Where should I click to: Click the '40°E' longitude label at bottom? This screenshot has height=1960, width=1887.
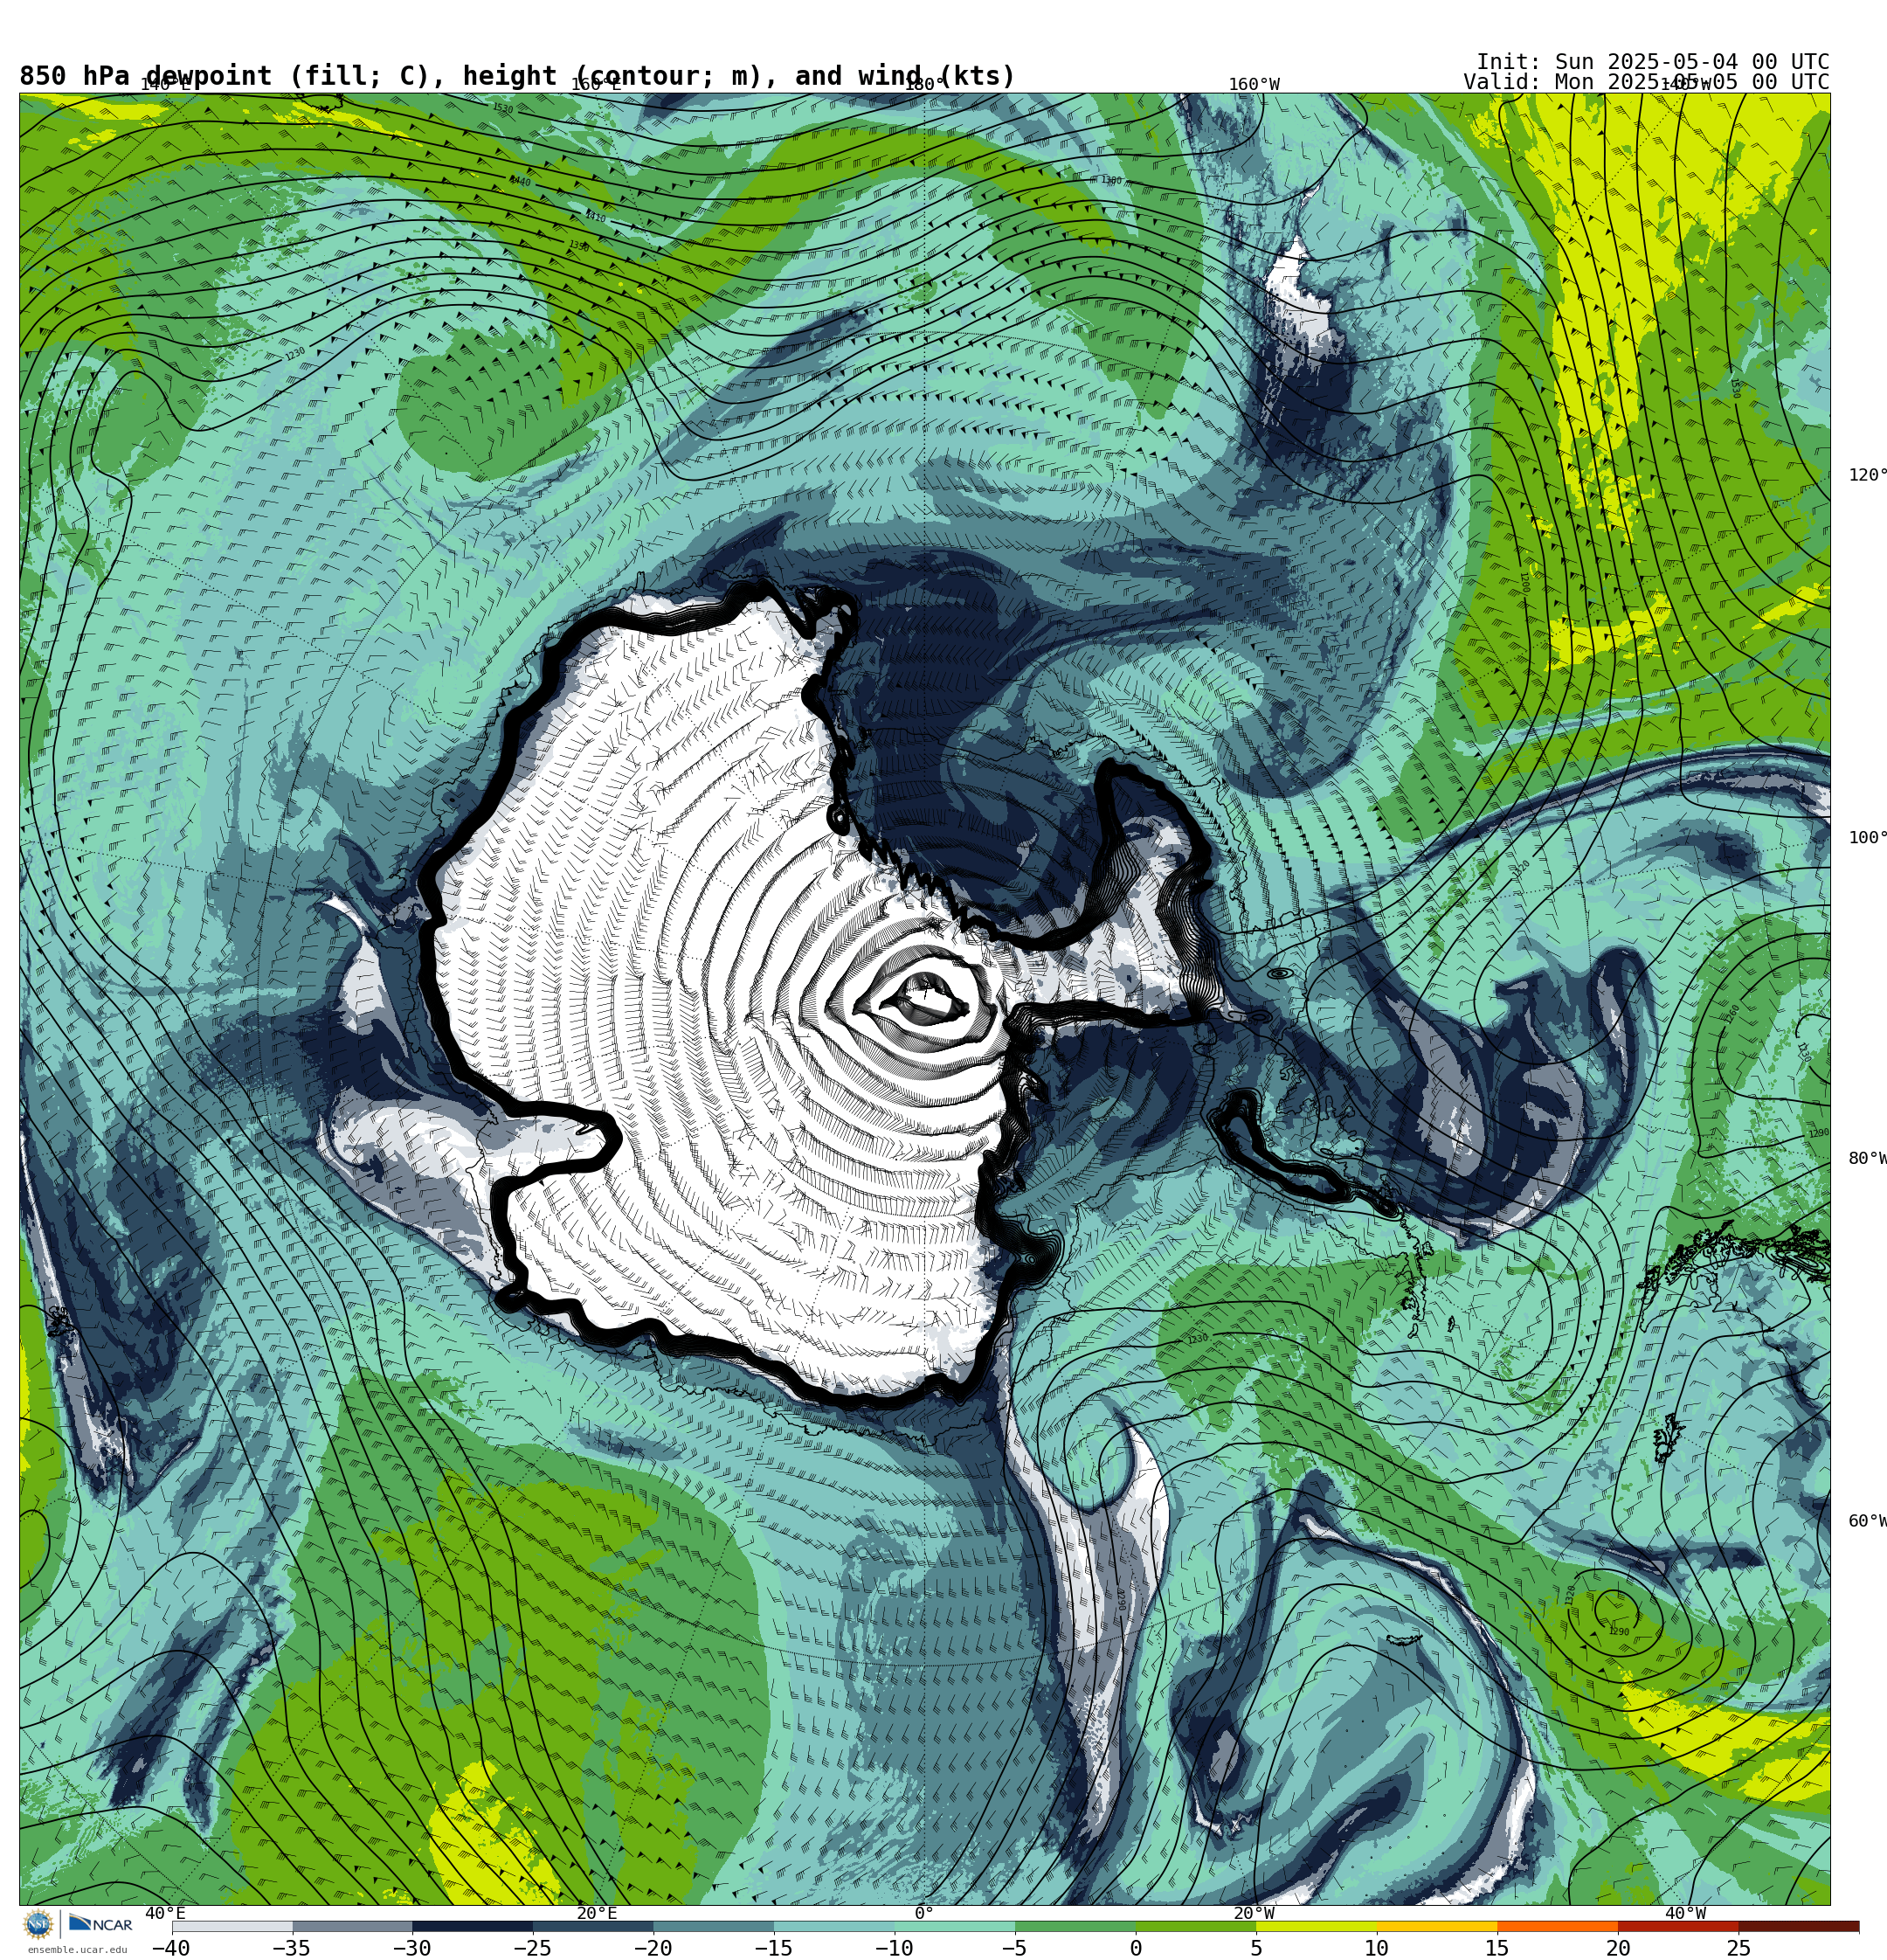point(165,1914)
